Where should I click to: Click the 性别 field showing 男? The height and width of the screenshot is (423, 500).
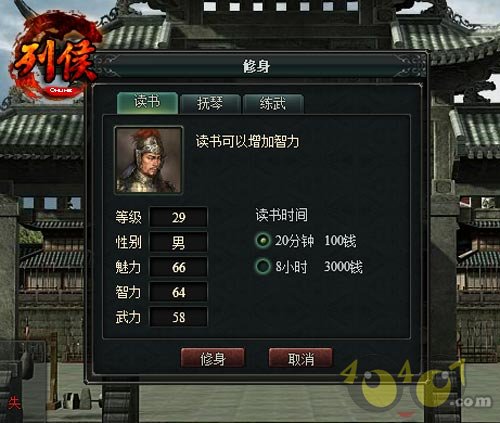click(x=178, y=242)
